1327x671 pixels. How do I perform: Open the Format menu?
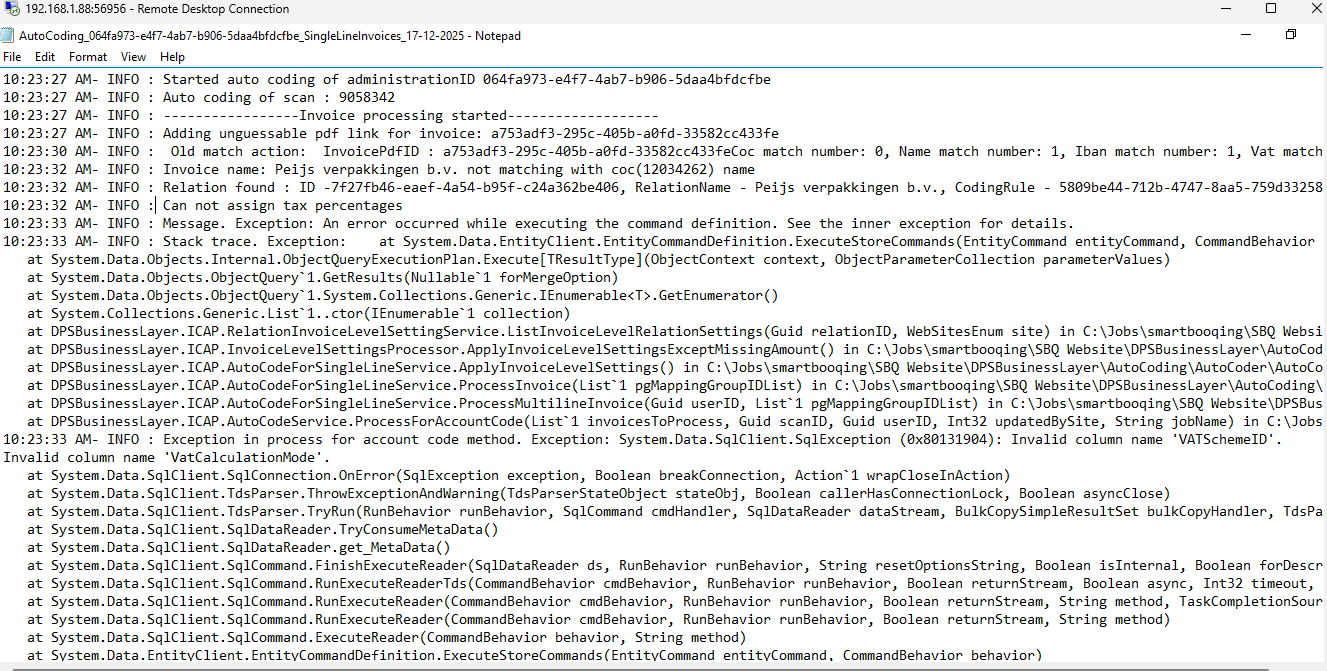(88, 57)
